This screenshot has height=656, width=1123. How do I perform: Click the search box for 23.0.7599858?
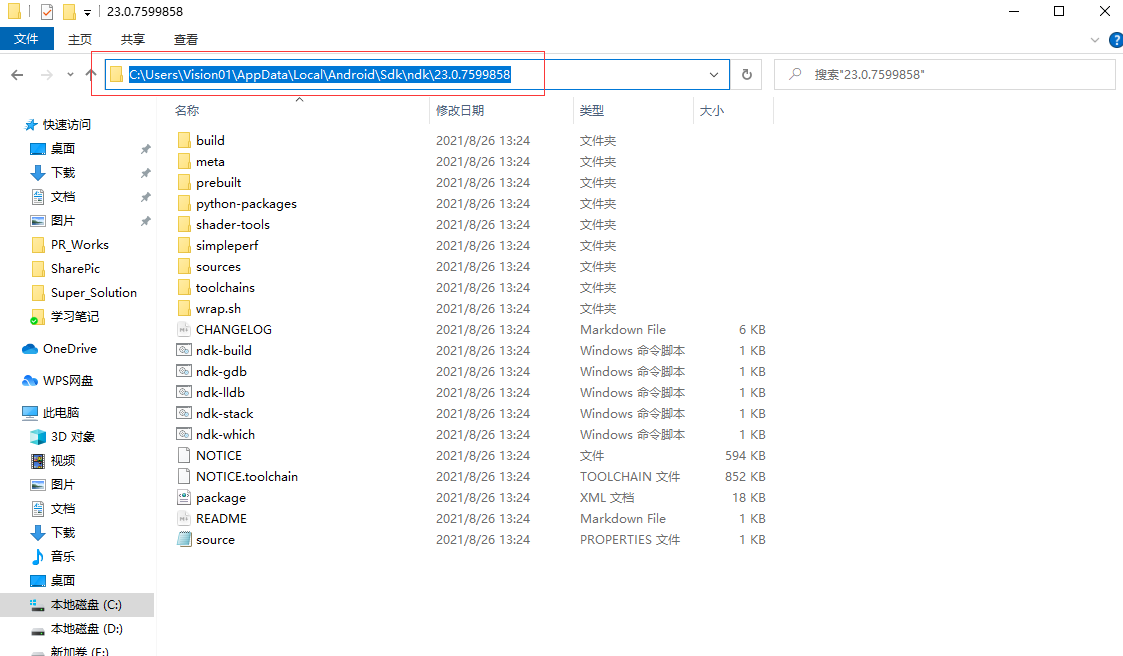[x=945, y=74]
